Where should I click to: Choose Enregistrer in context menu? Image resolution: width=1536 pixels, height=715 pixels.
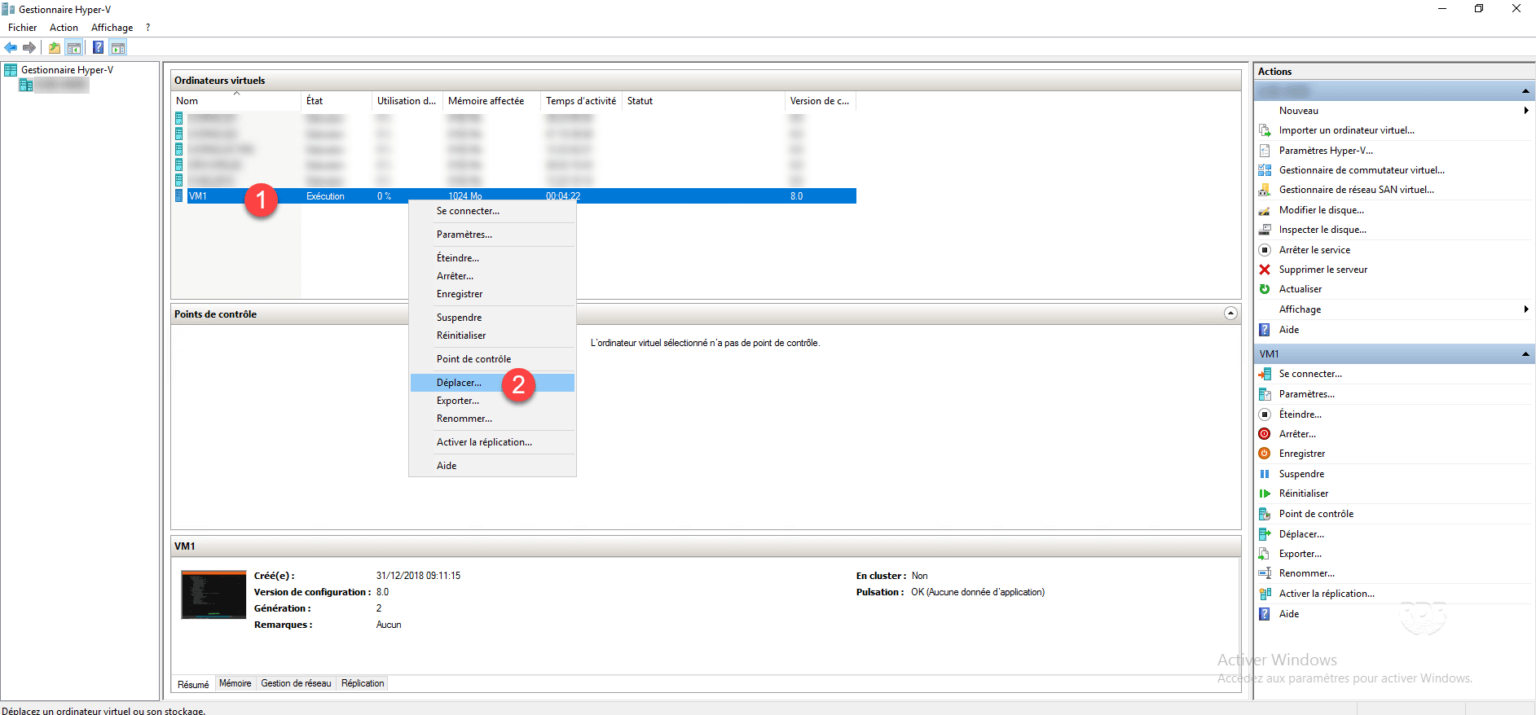pos(492,294)
